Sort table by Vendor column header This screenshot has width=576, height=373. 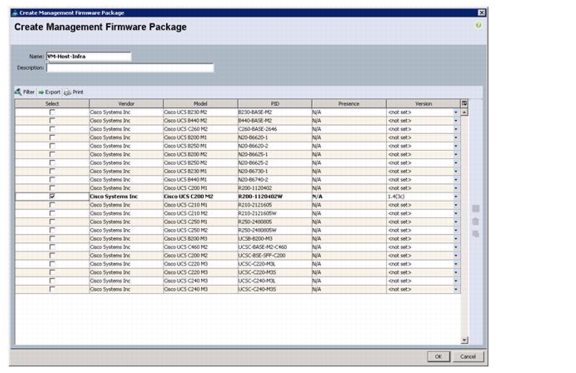(x=126, y=104)
